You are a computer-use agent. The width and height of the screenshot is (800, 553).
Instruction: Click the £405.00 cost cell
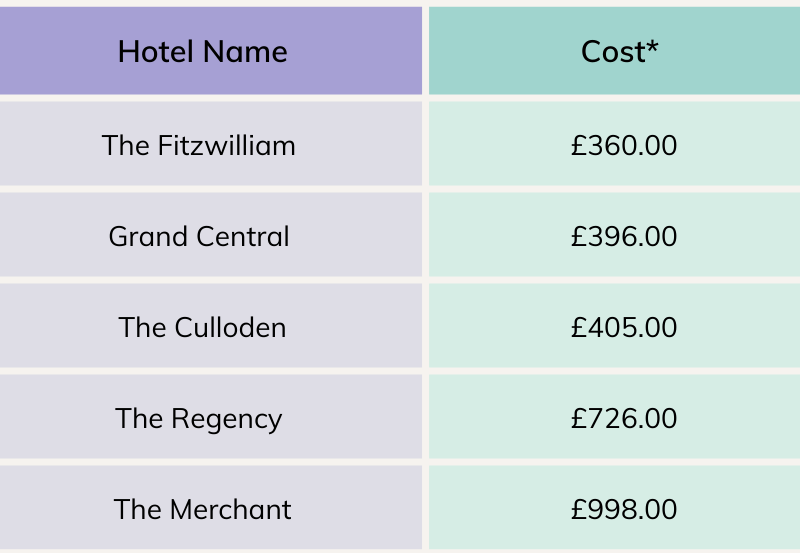624,327
